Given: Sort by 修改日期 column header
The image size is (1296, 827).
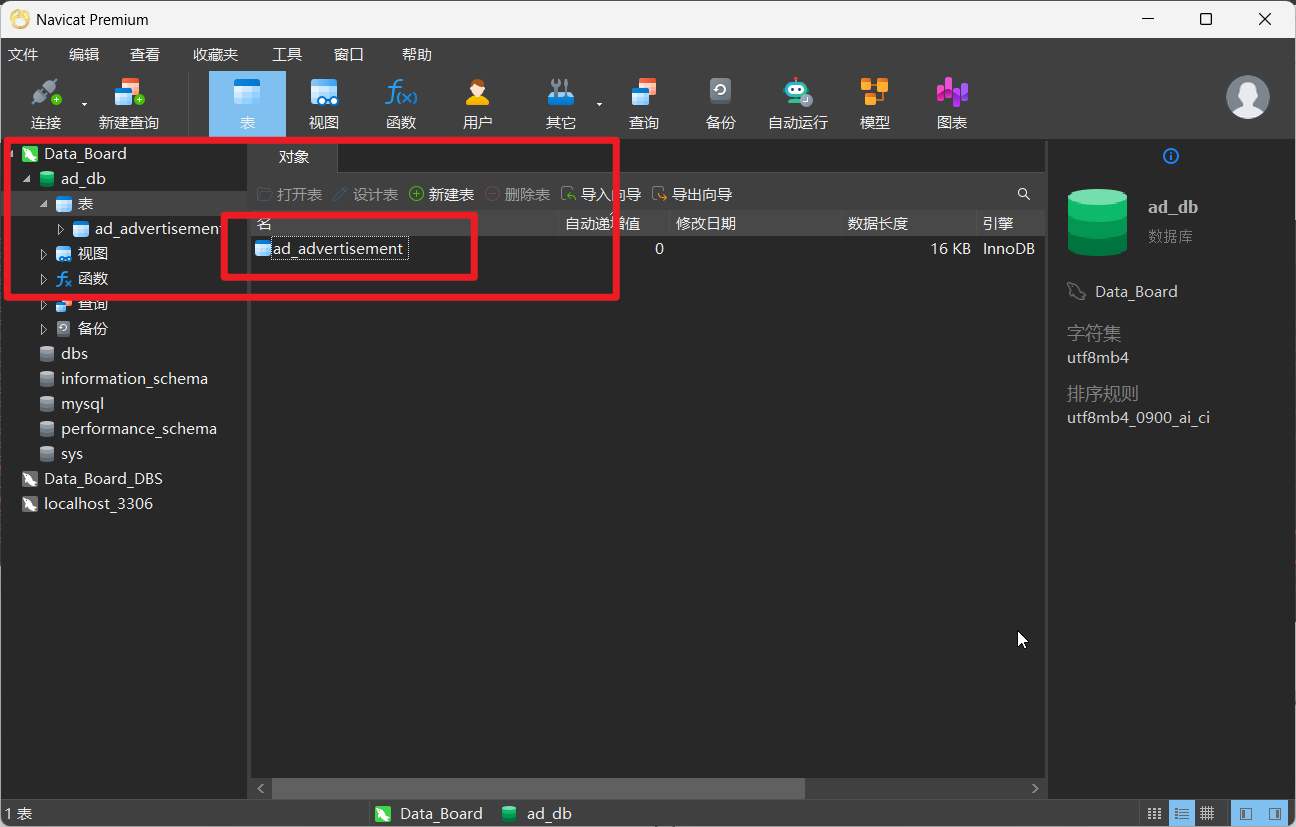Looking at the screenshot, I should pyautogui.click(x=755, y=224).
